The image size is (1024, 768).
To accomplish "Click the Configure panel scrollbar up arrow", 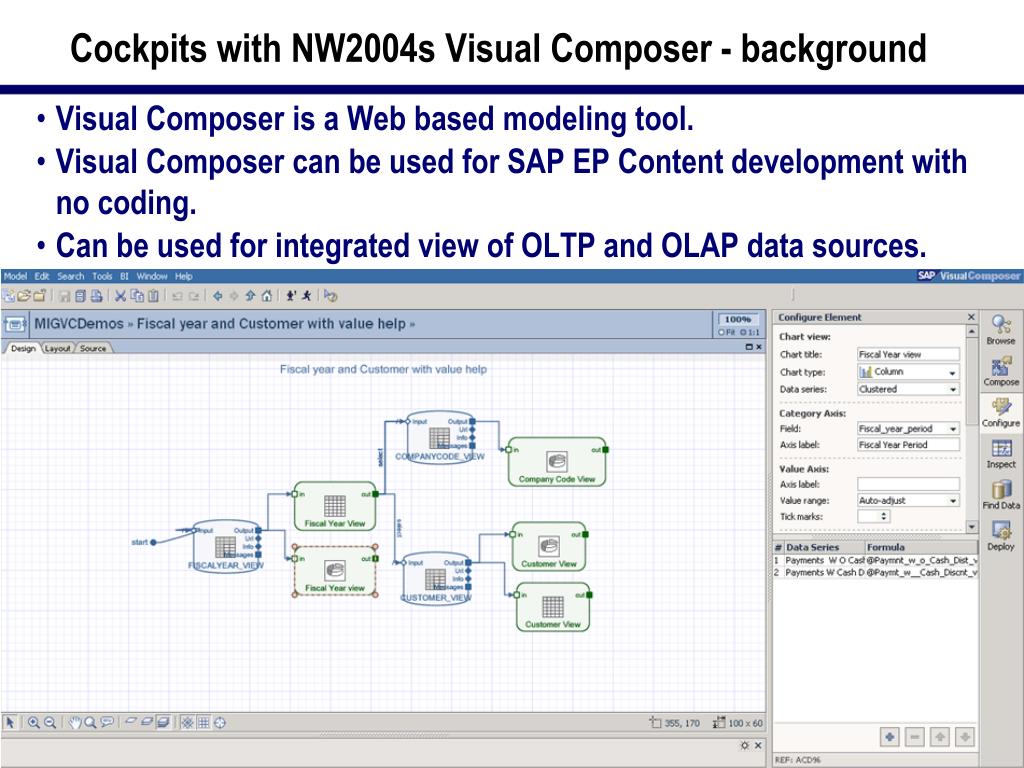I will tap(972, 332).
